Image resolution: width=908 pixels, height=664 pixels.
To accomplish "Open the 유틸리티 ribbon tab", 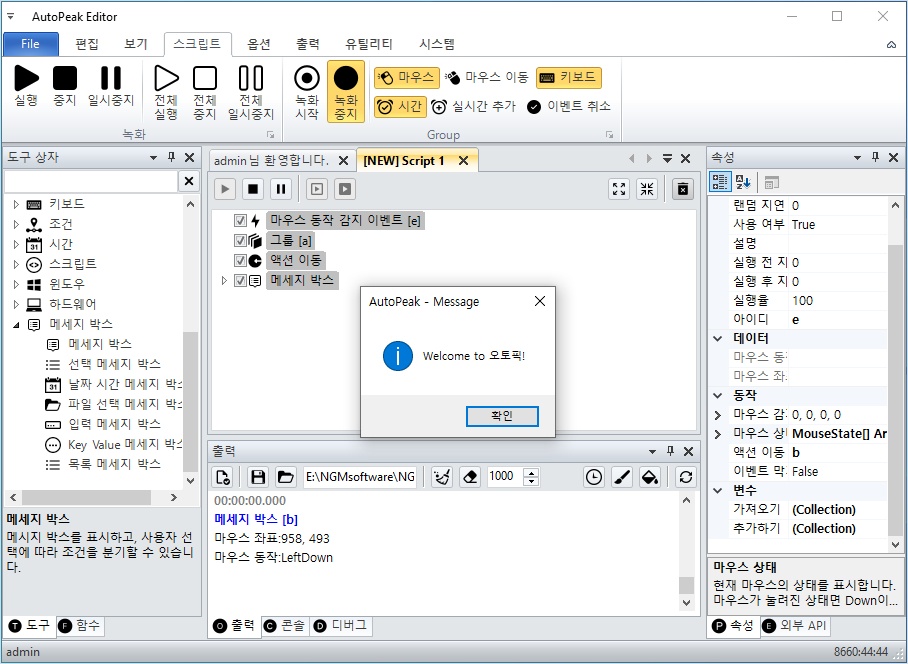I will coord(369,44).
